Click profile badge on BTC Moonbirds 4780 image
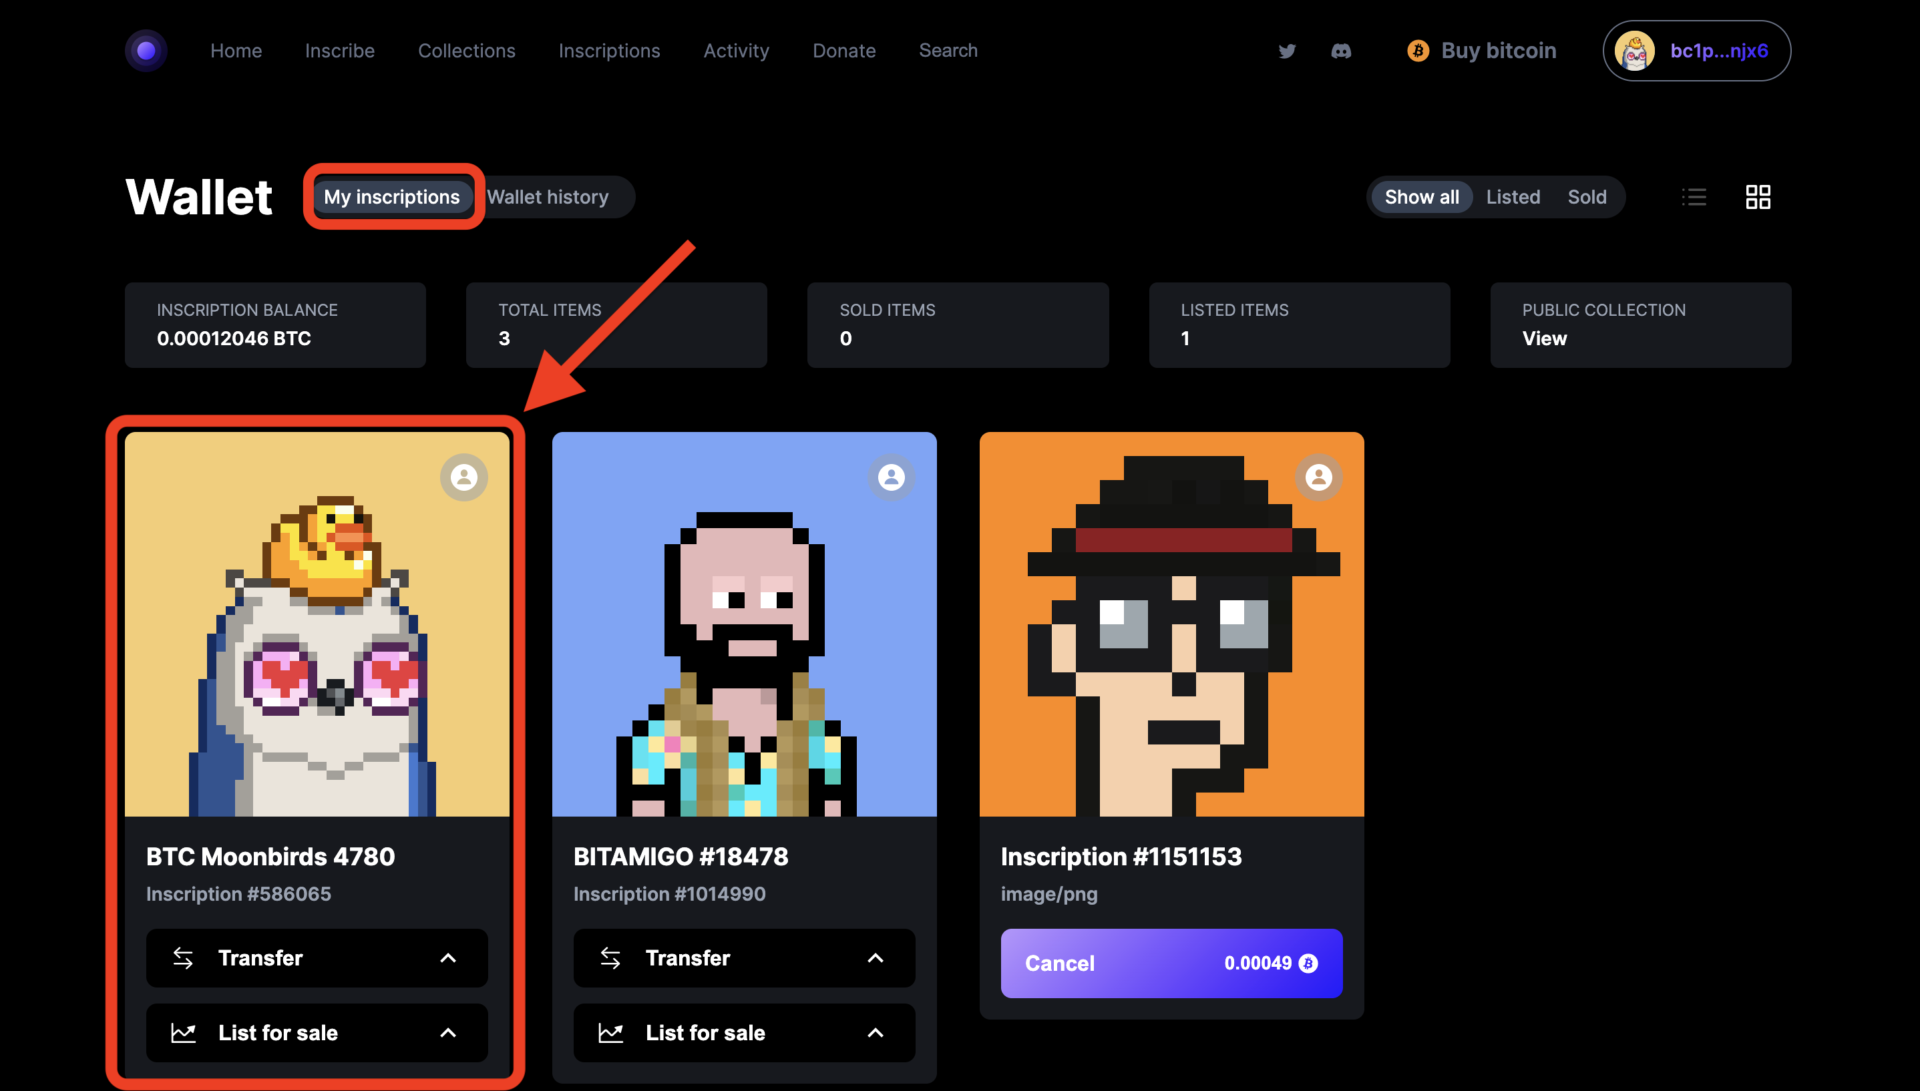This screenshot has width=1920, height=1091. point(464,477)
